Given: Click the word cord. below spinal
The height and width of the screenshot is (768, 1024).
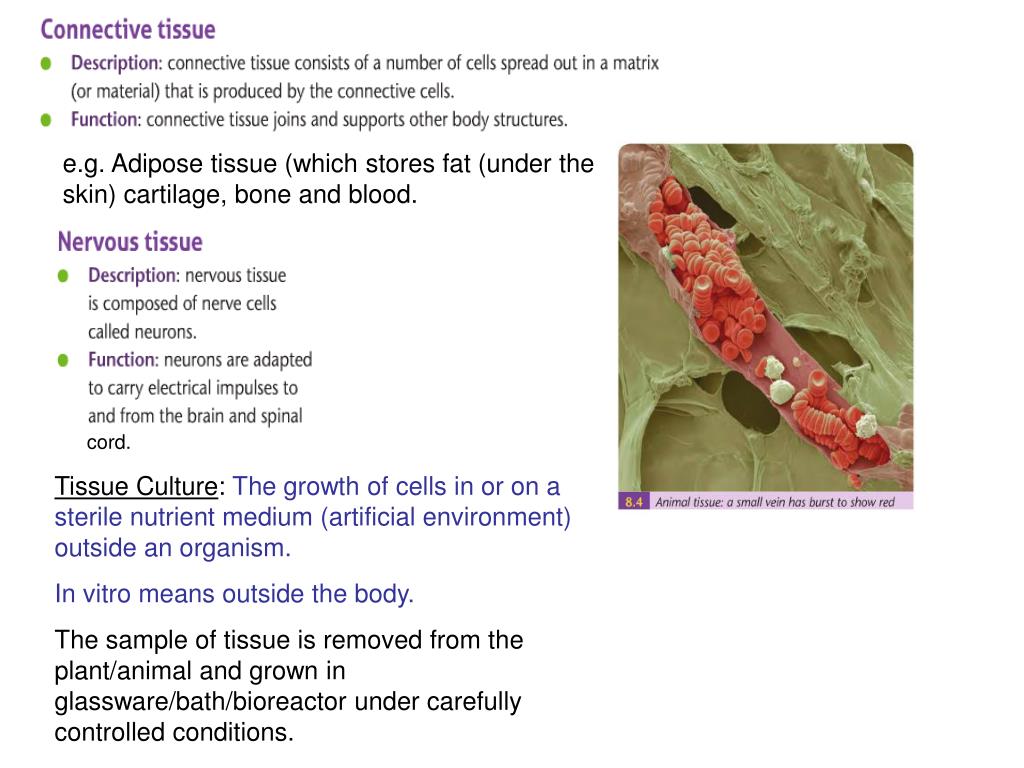Looking at the screenshot, I should pos(108,443).
